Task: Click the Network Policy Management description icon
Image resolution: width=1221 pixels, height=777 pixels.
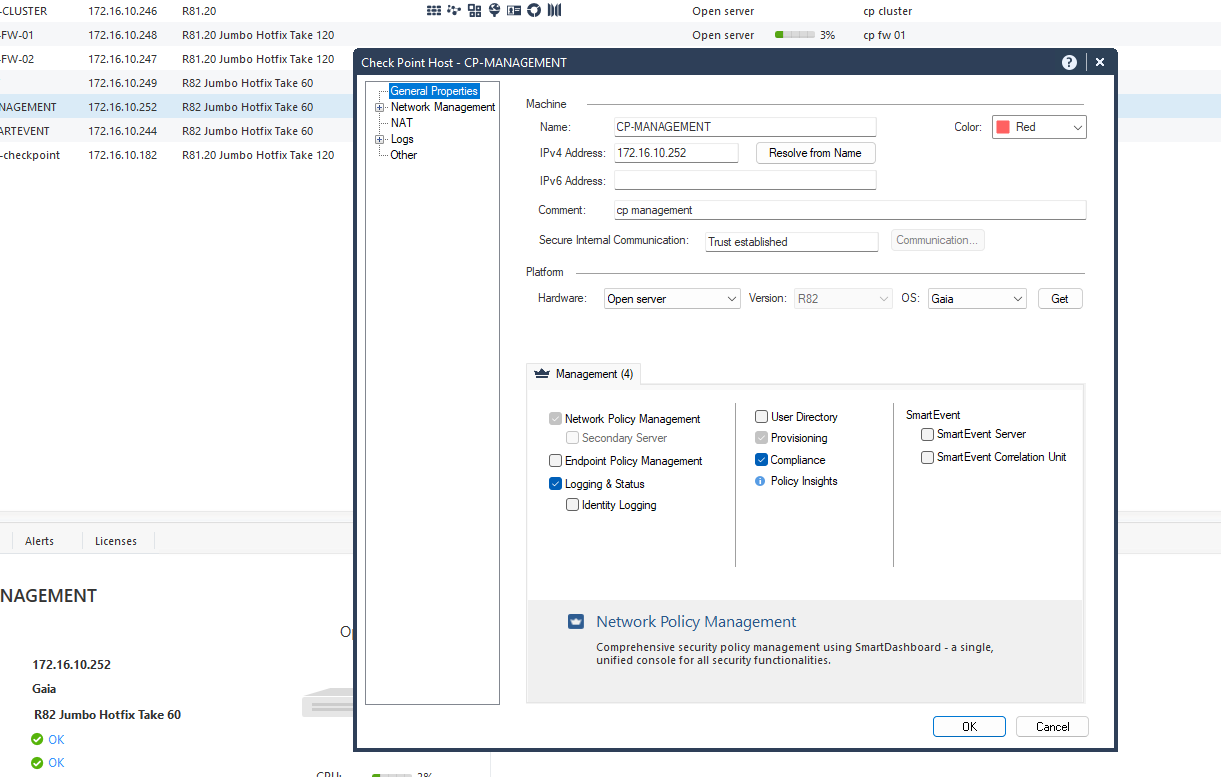Action: point(575,621)
